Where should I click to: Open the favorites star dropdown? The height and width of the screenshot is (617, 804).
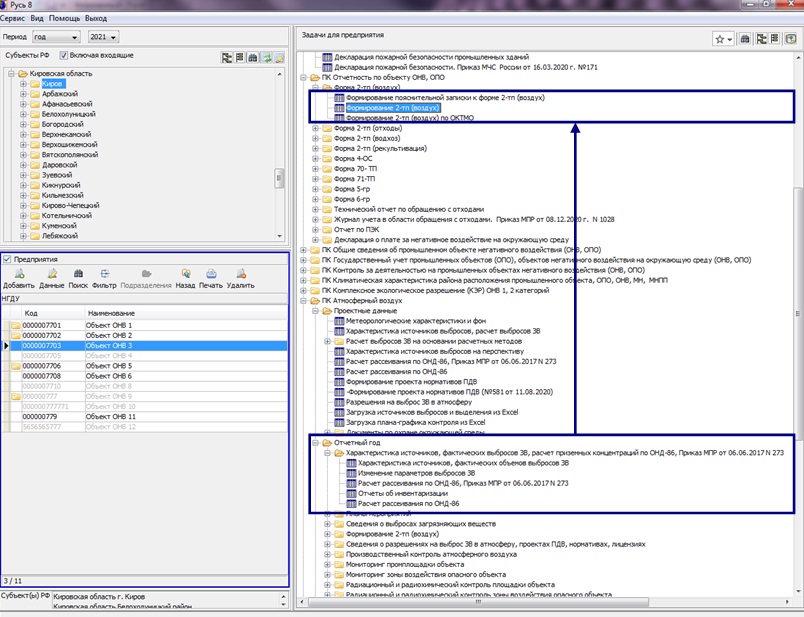(724, 38)
